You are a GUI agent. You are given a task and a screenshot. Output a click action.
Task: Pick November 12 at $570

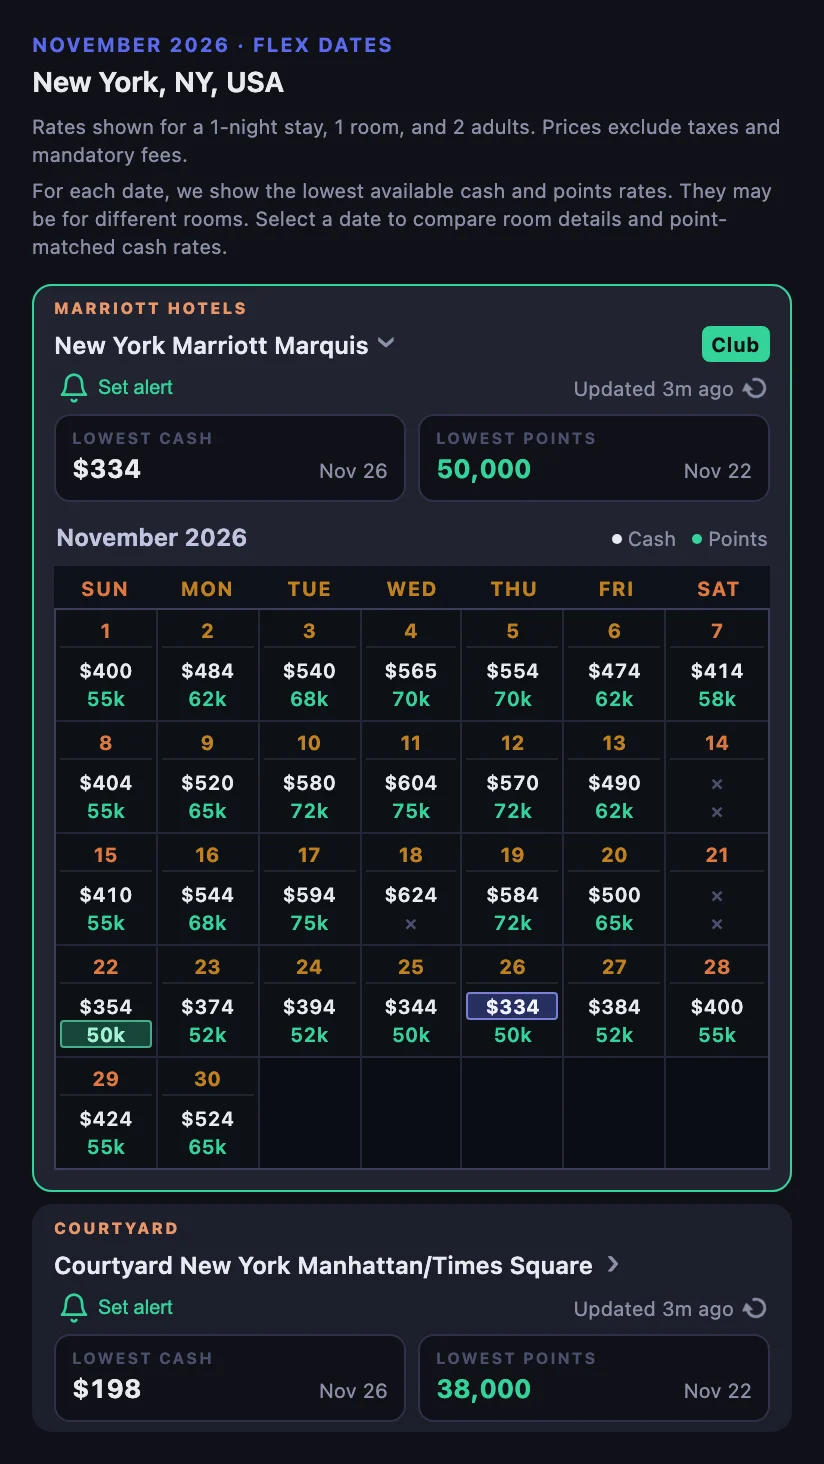(x=513, y=777)
